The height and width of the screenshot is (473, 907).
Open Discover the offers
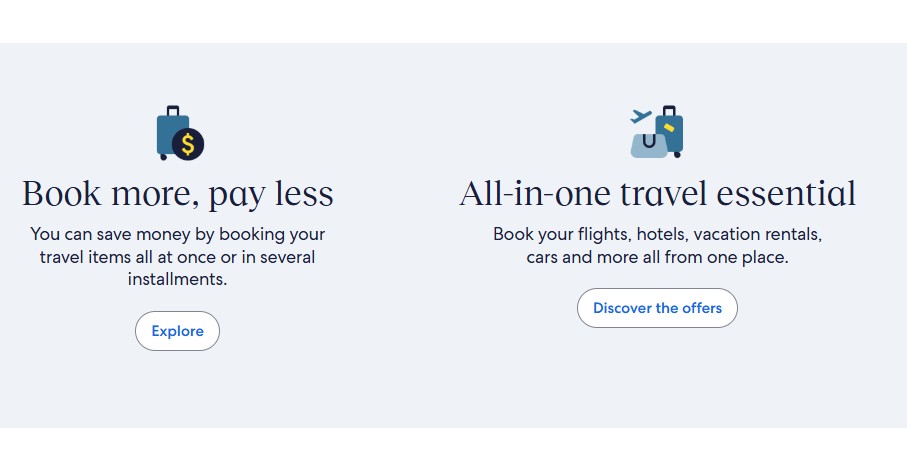click(x=657, y=308)
